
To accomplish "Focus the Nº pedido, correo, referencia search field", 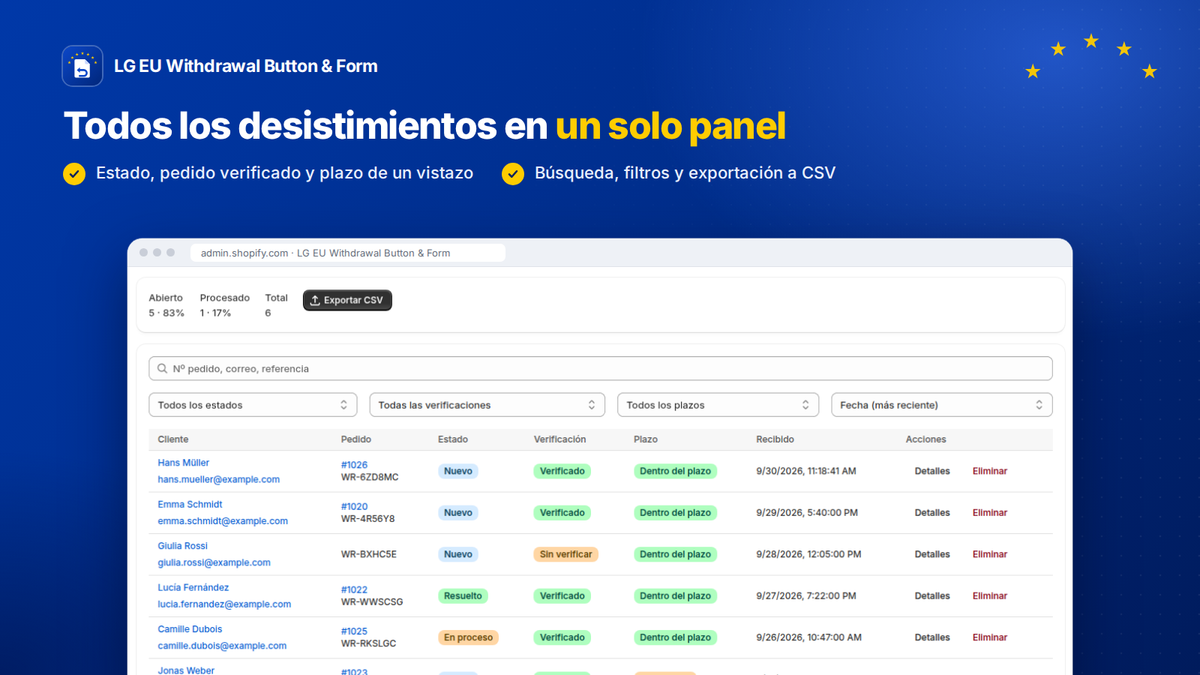I will (x=600, y=369).
